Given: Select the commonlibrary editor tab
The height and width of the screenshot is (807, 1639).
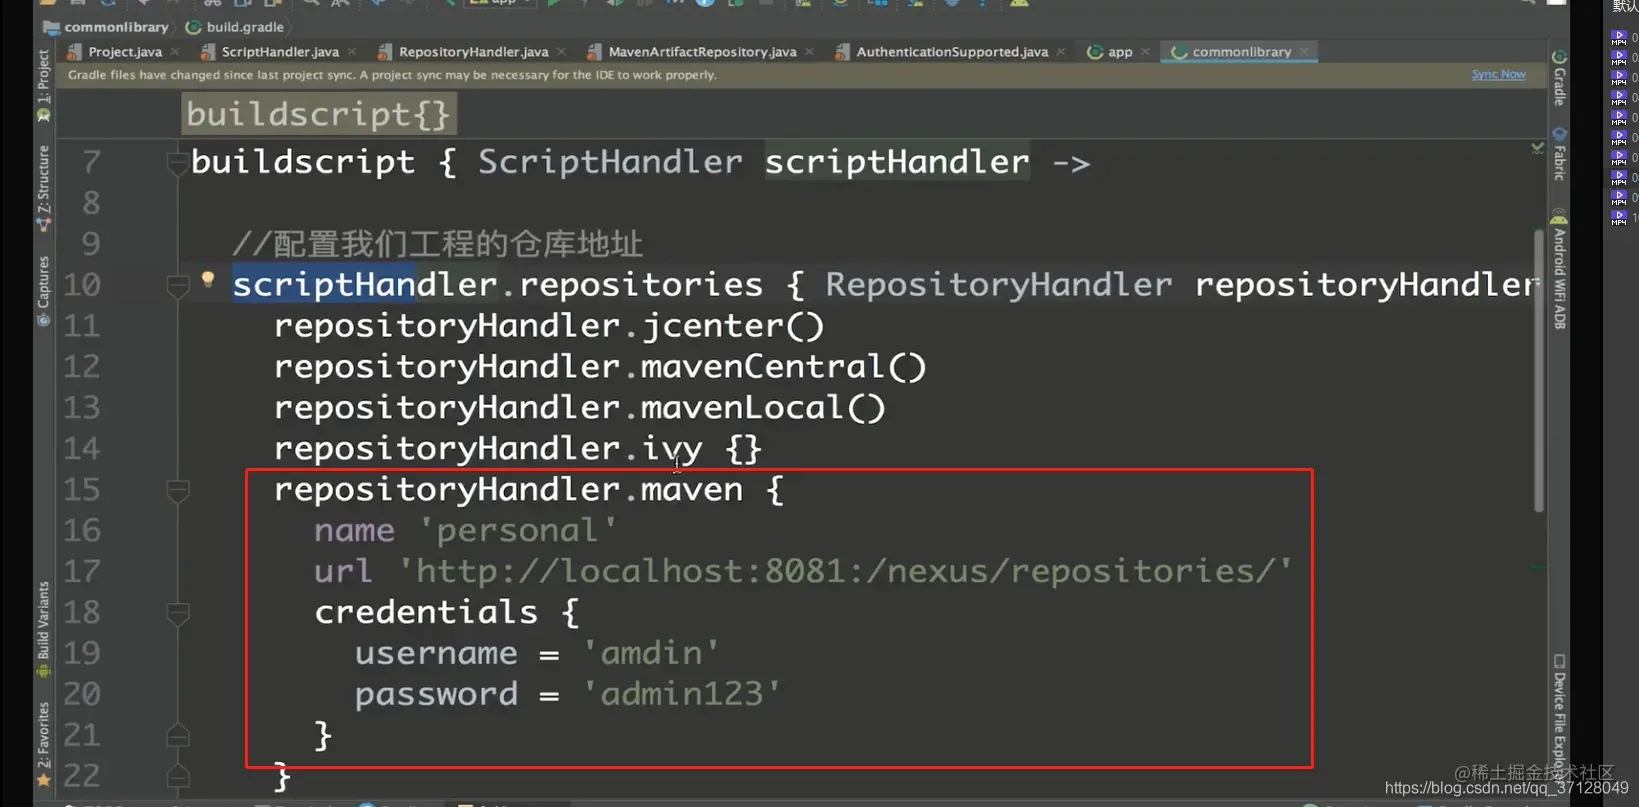Looking at the screenshot, I should [1241, 52].
